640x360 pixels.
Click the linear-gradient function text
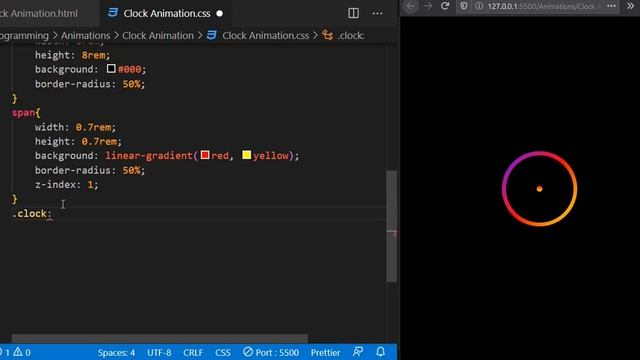pos(149,156)
